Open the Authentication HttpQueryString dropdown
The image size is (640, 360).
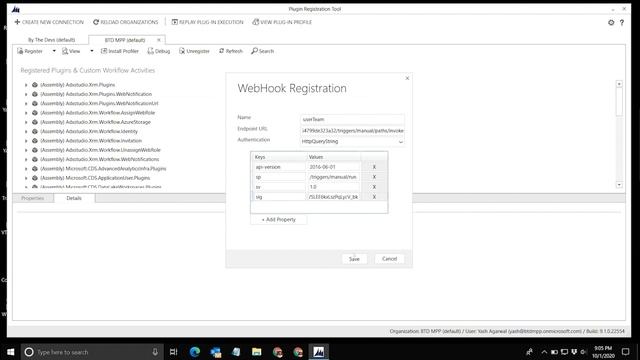tap(352, 142)
